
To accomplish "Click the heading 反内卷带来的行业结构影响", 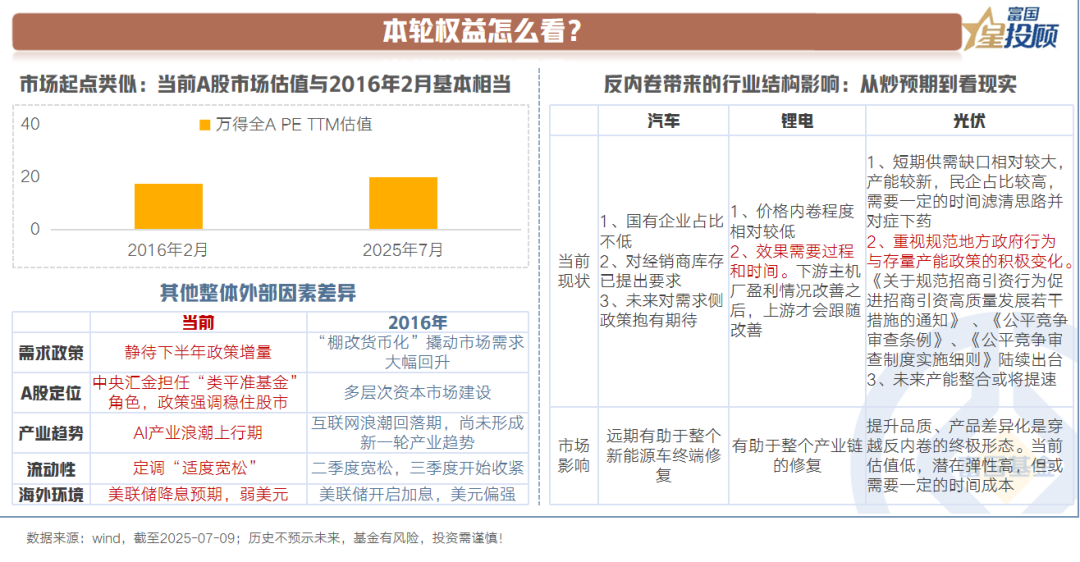I will pos(810,85).
